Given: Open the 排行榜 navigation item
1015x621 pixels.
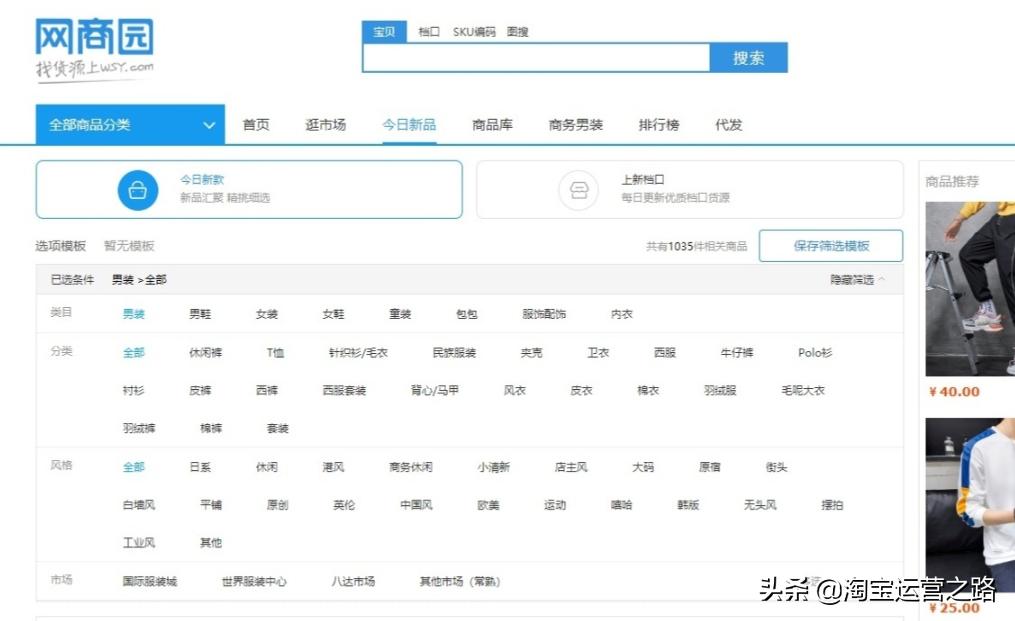Looking at the screenshot, I should pos(657,124).
